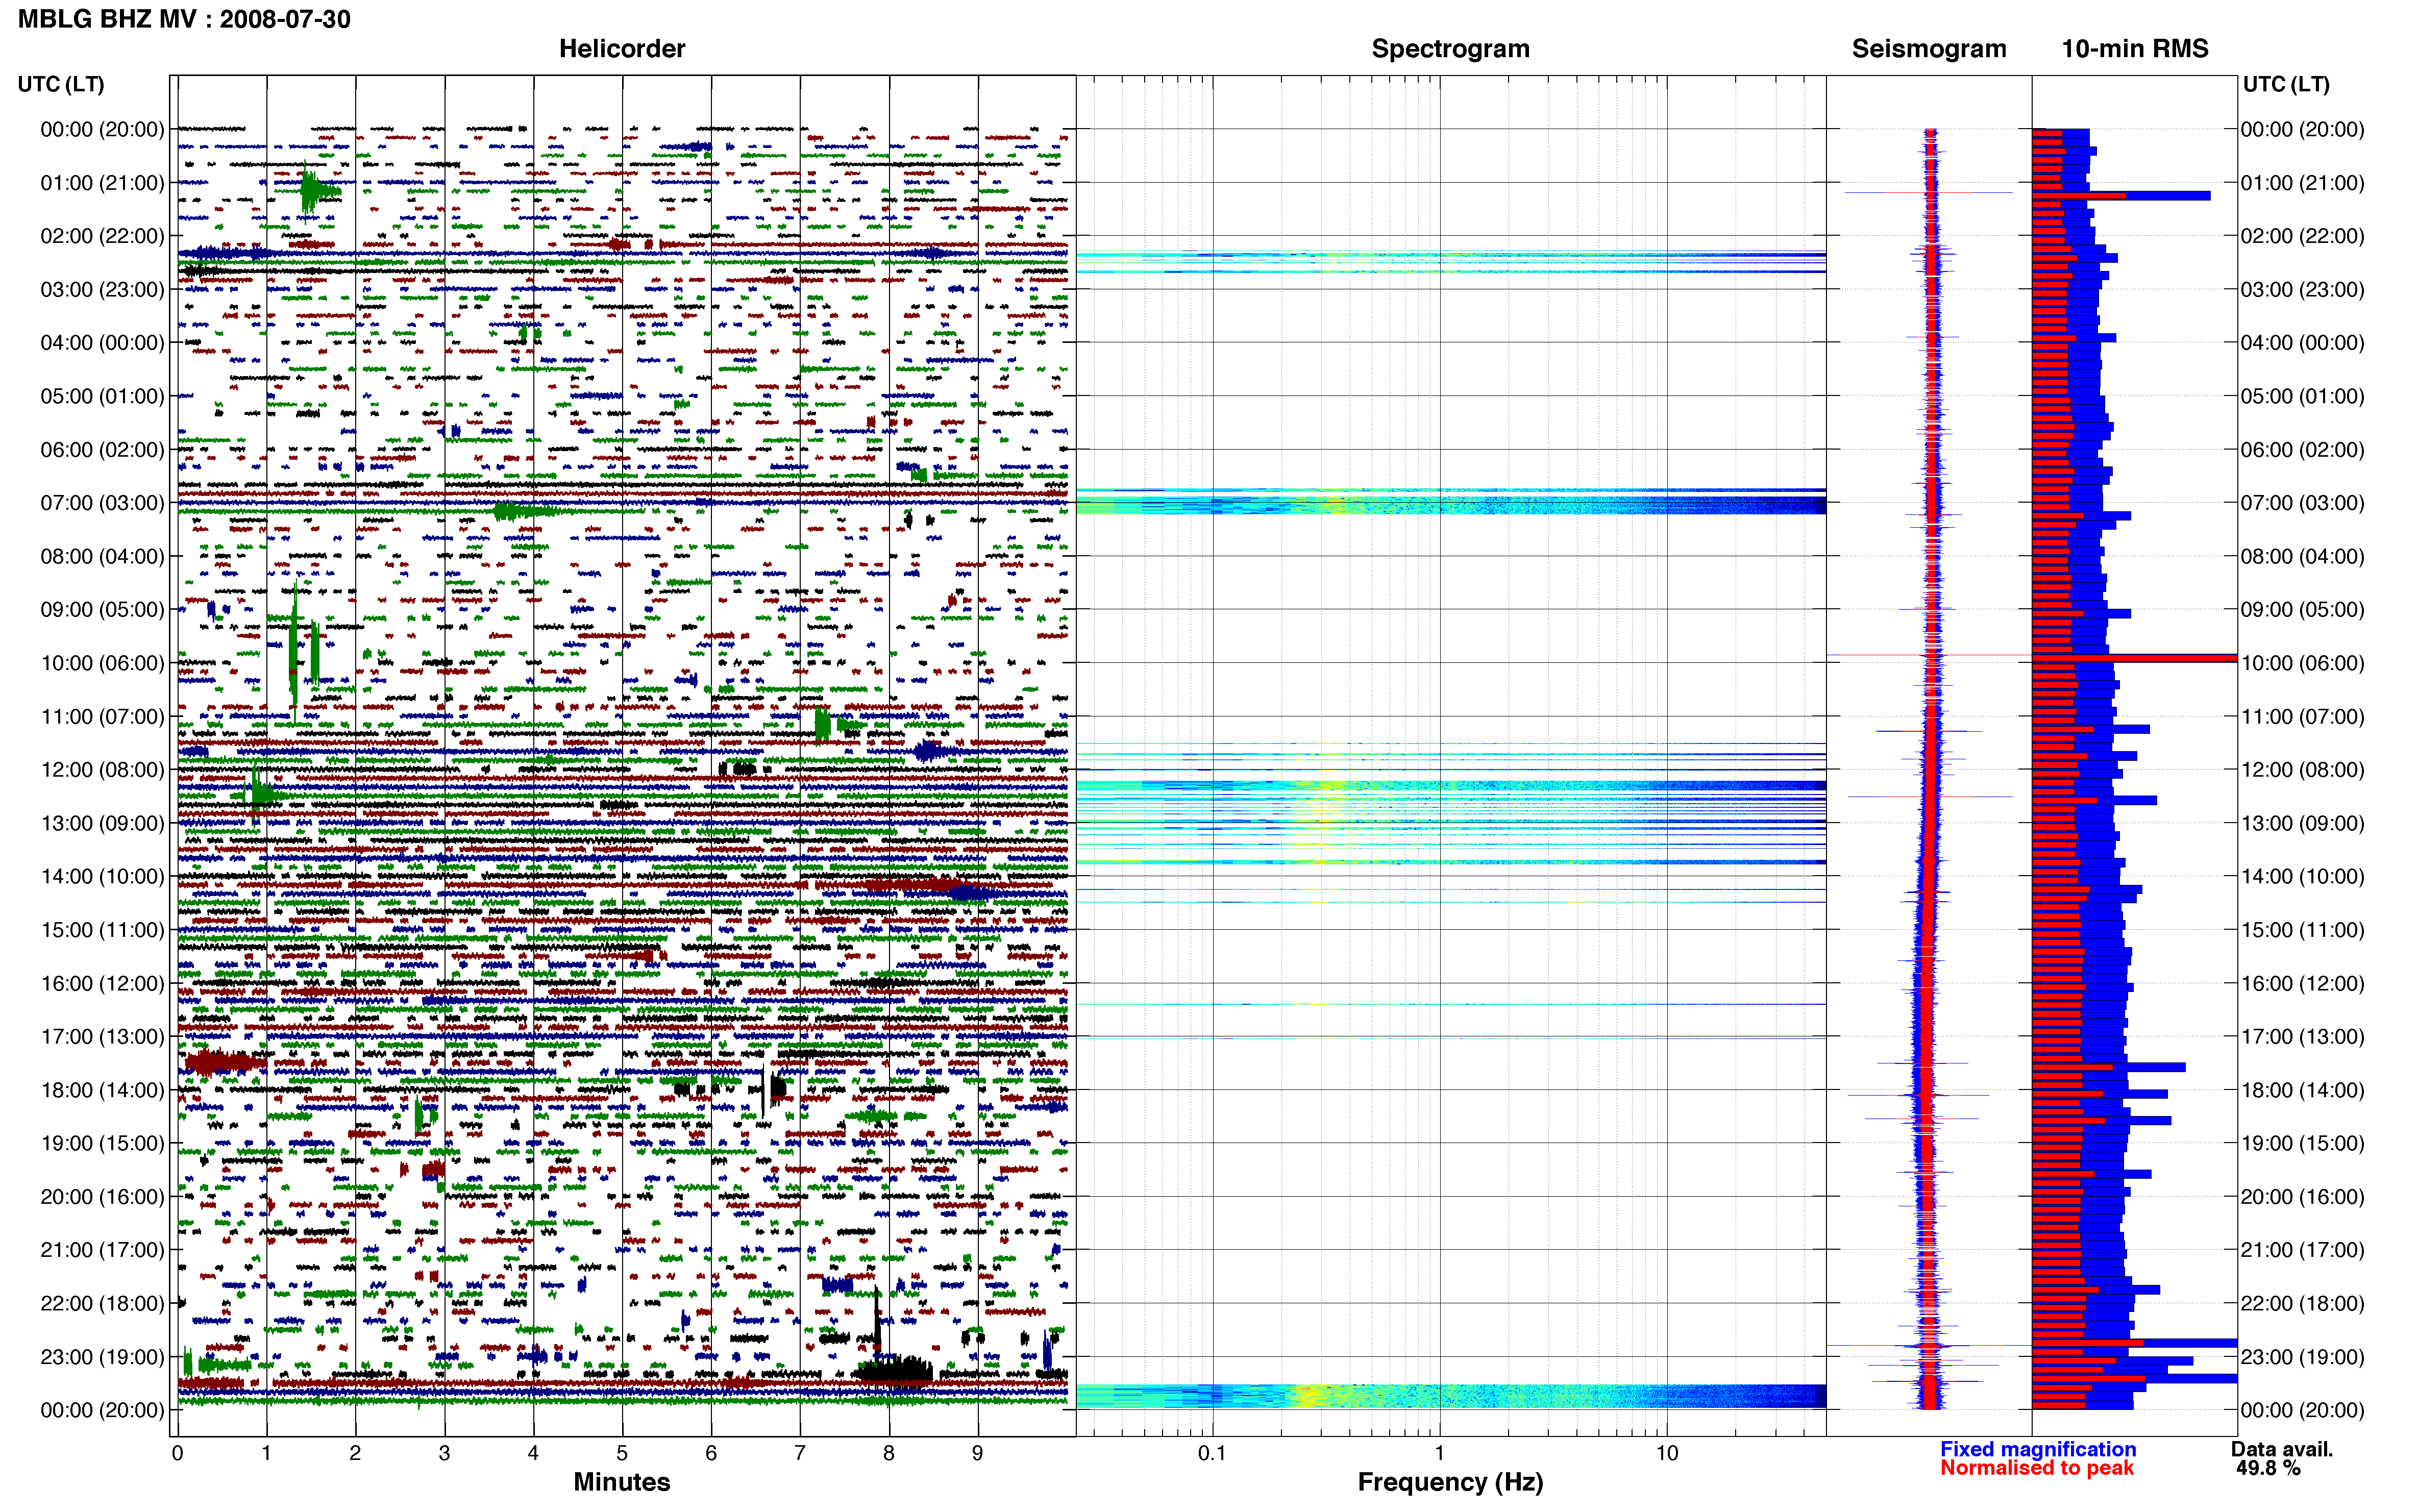Click the long blue RMS bar after 01:00
The width and height of the screenshot is (2419, 1512).
click(2121, 196)
